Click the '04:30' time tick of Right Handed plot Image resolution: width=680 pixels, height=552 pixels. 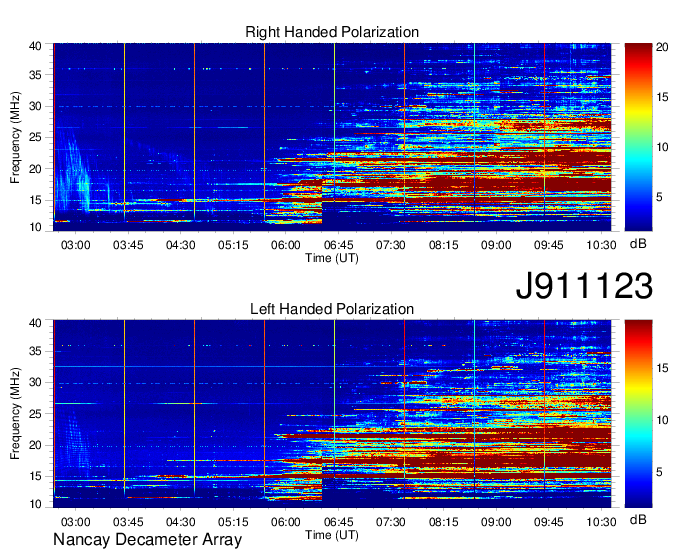[180, 245]
